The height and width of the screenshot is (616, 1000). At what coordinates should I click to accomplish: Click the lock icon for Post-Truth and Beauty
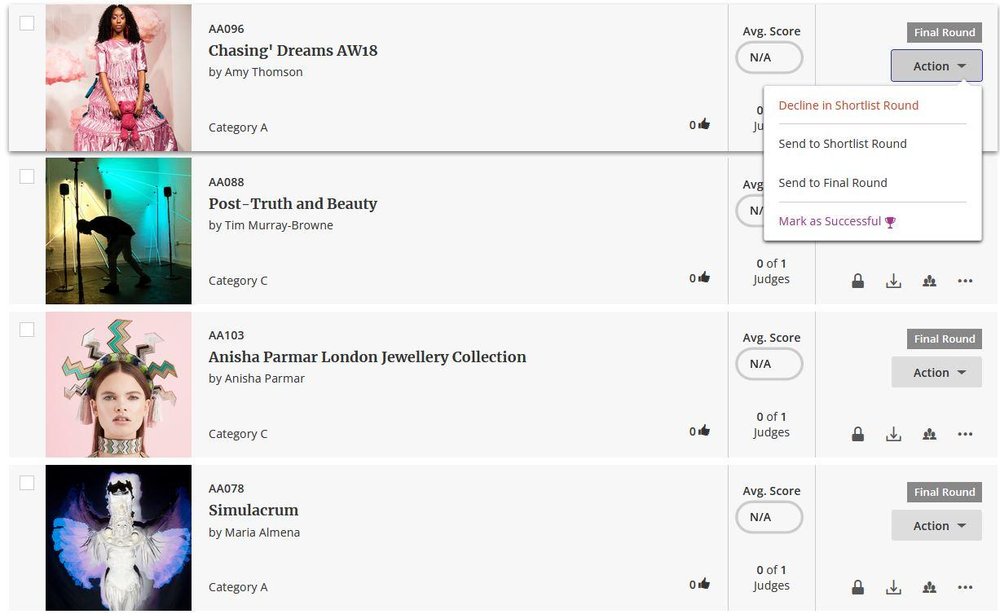pyautogui.click(x=858, y=281)
